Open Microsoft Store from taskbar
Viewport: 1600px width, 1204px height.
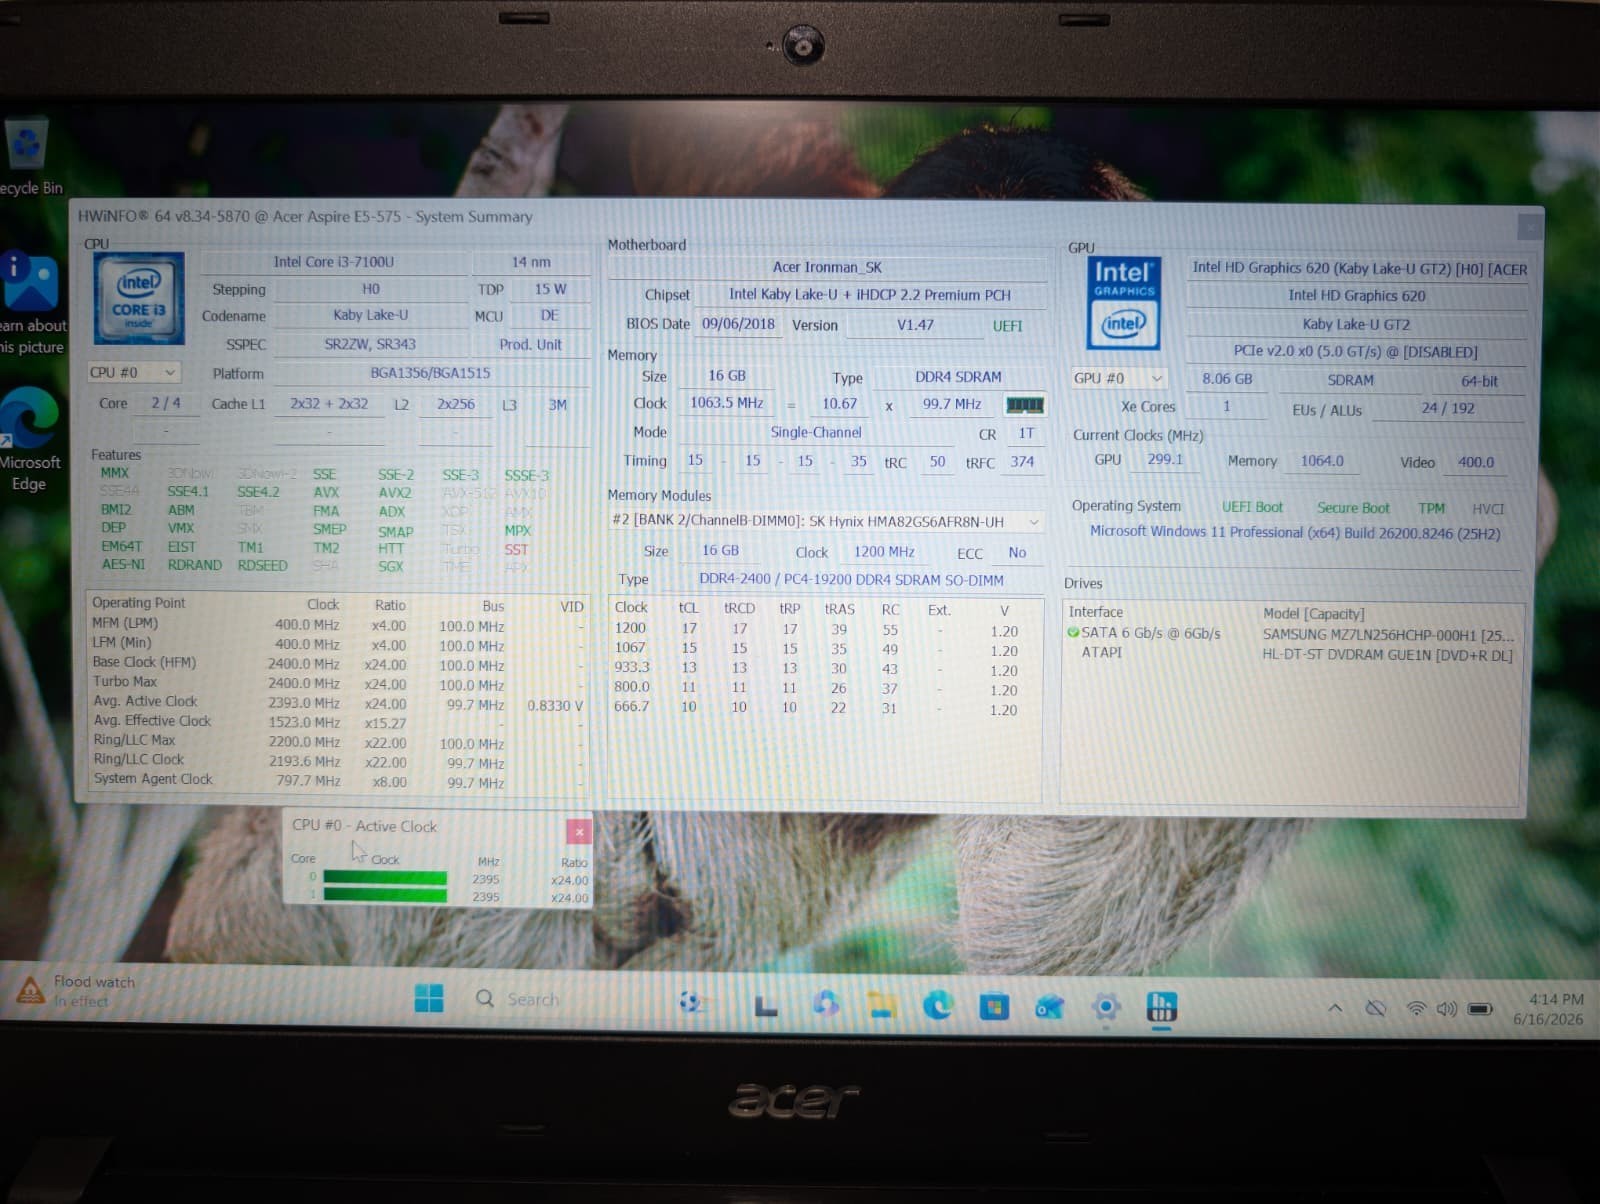point(993,1006)
